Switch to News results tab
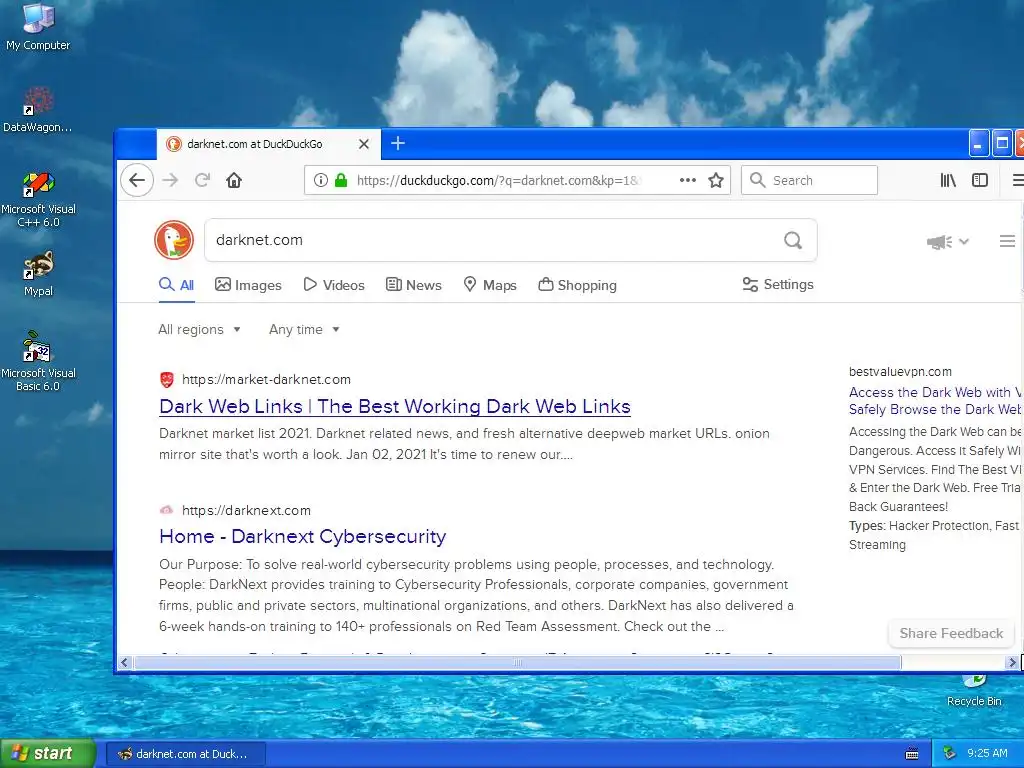 coord(413,285)
